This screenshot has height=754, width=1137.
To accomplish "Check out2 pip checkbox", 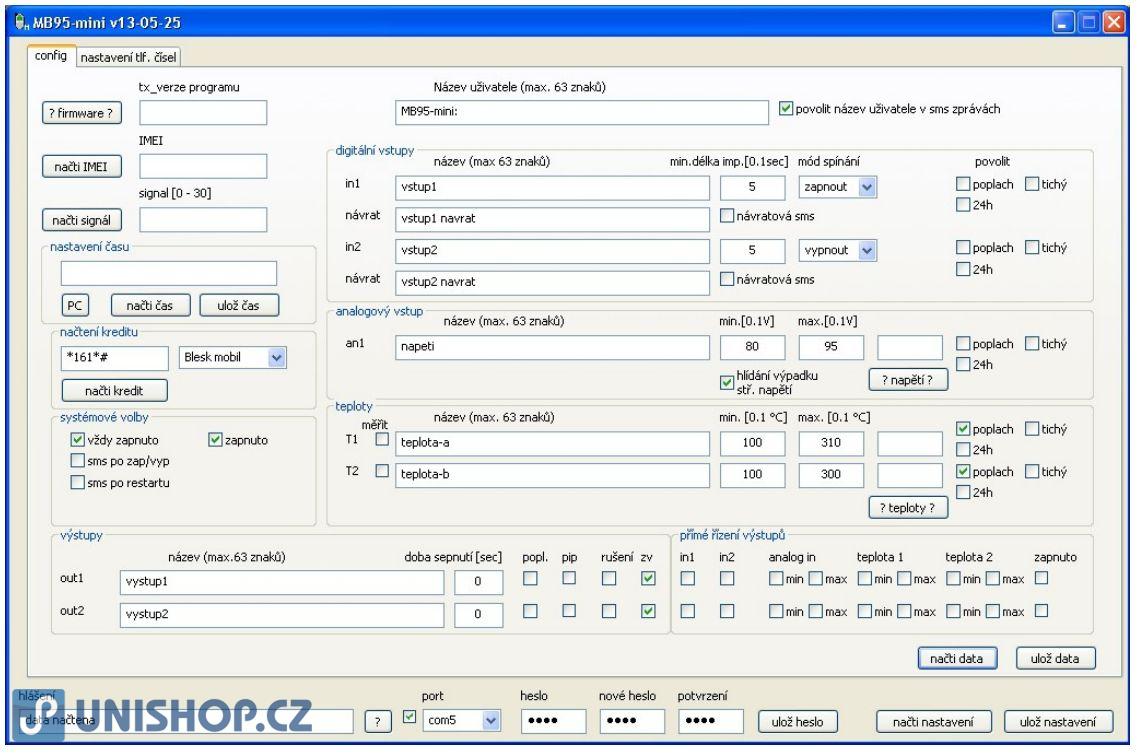I will point(570,610).
